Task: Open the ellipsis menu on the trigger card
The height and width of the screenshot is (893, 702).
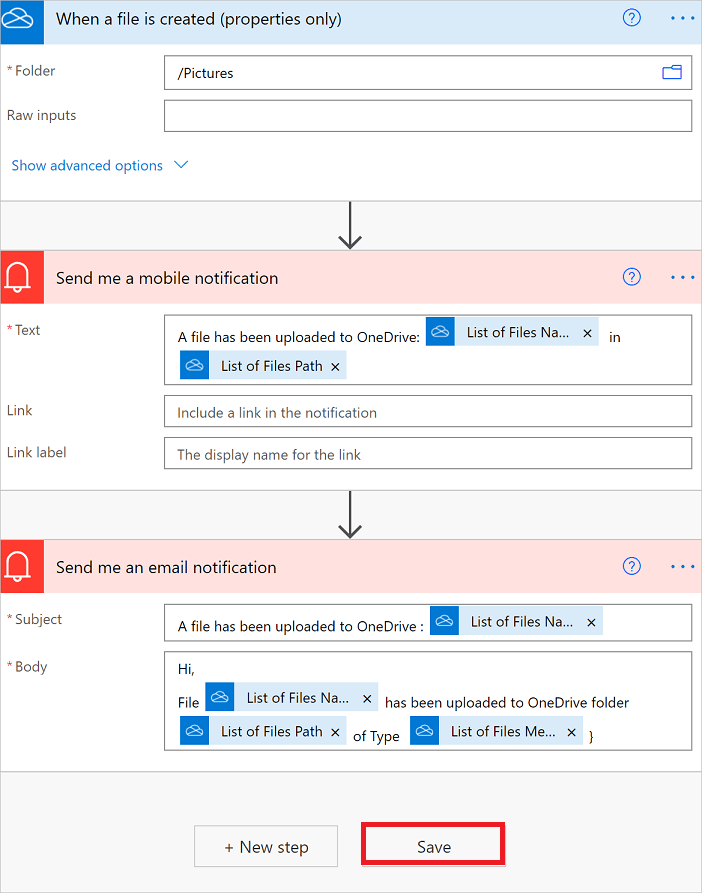Action: [x=682, y=18]
